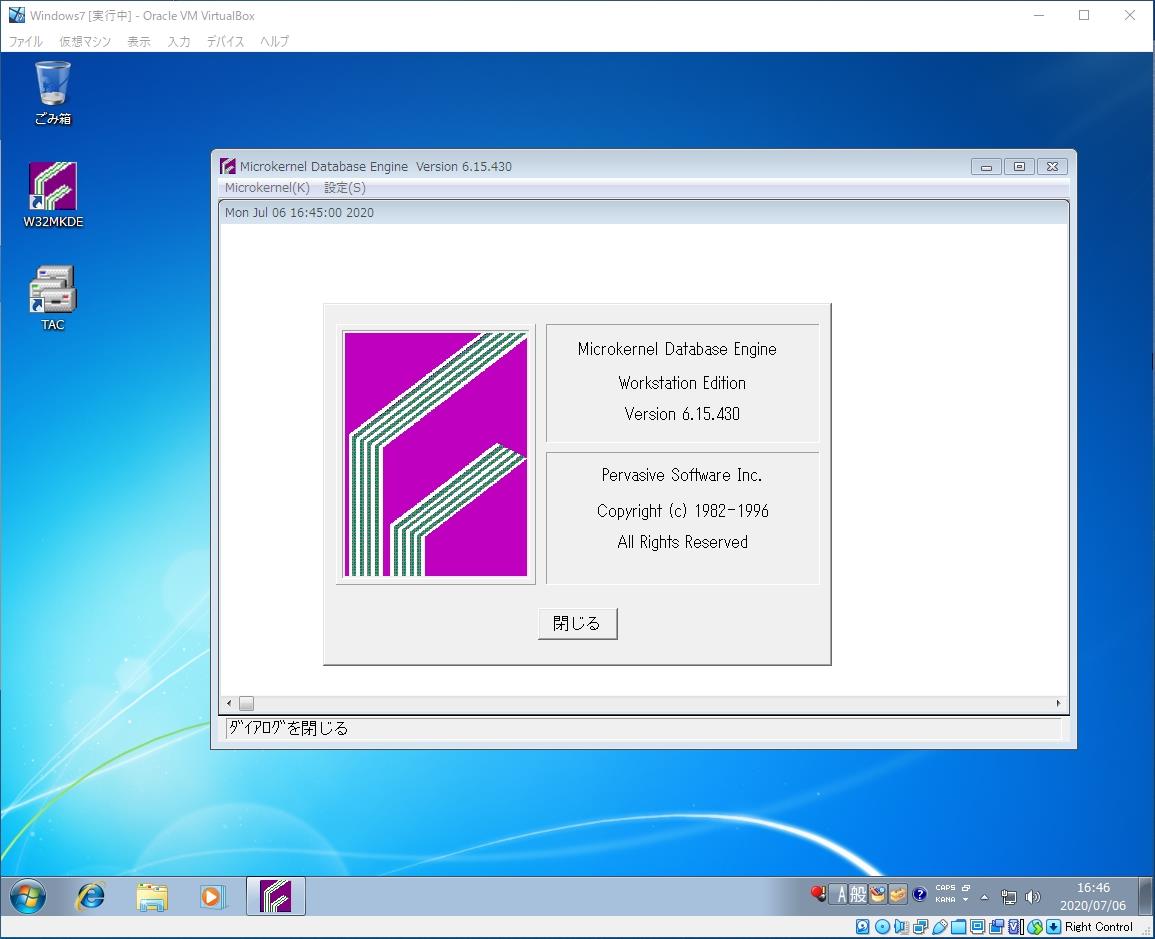
Task: Click the VirtualBox audio status icon
Action: click(x=901, y=927)
